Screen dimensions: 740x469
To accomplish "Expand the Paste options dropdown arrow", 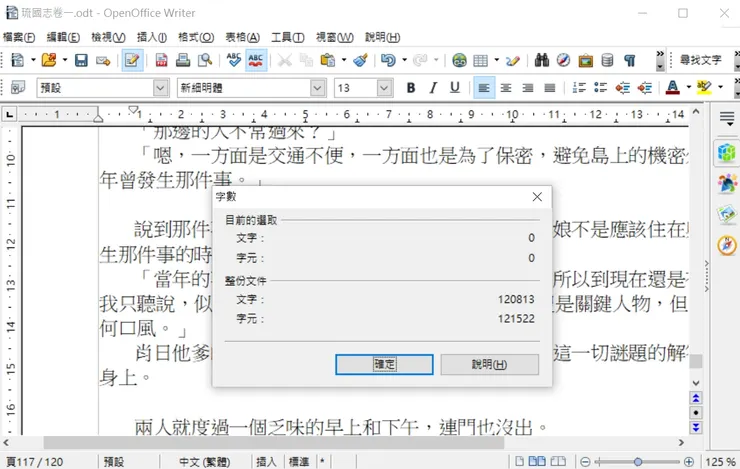I will pos(344,60).
